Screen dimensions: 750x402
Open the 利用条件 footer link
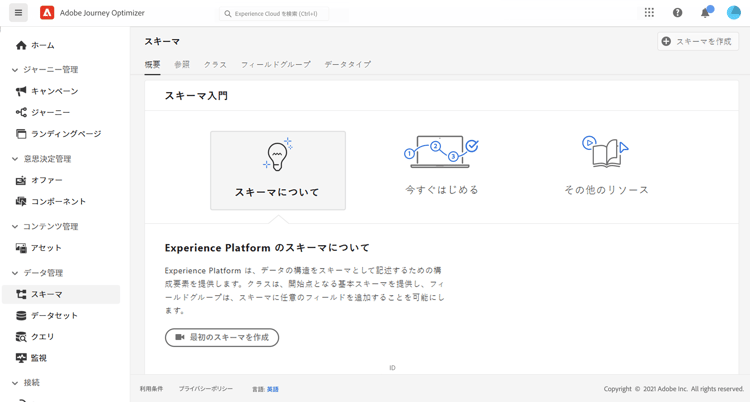pyautogui.click(x=151, y=389)
